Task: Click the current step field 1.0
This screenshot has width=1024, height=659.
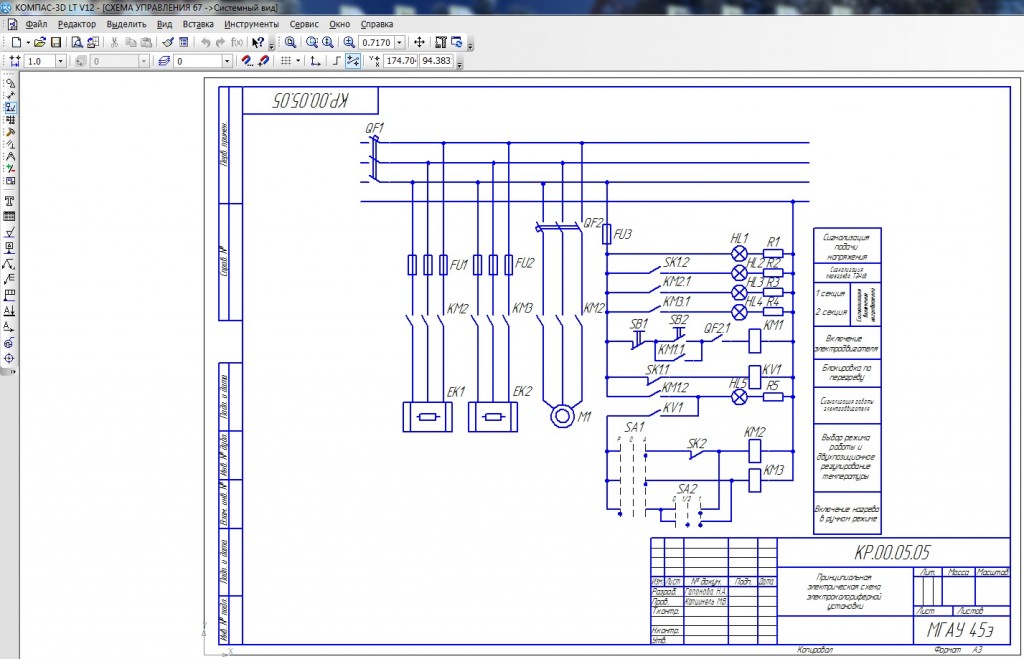Action: click(x=40, y=61)
